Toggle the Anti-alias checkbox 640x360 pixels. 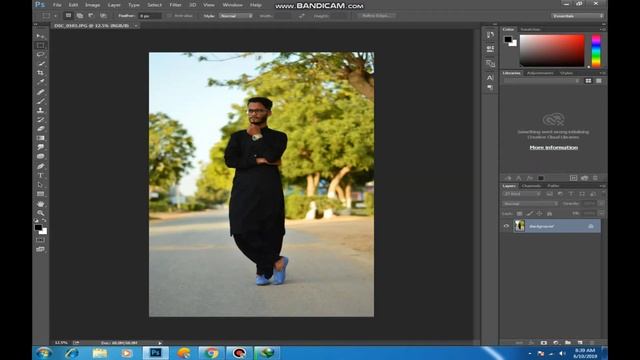pyautogui.click(x=169, y=16)
